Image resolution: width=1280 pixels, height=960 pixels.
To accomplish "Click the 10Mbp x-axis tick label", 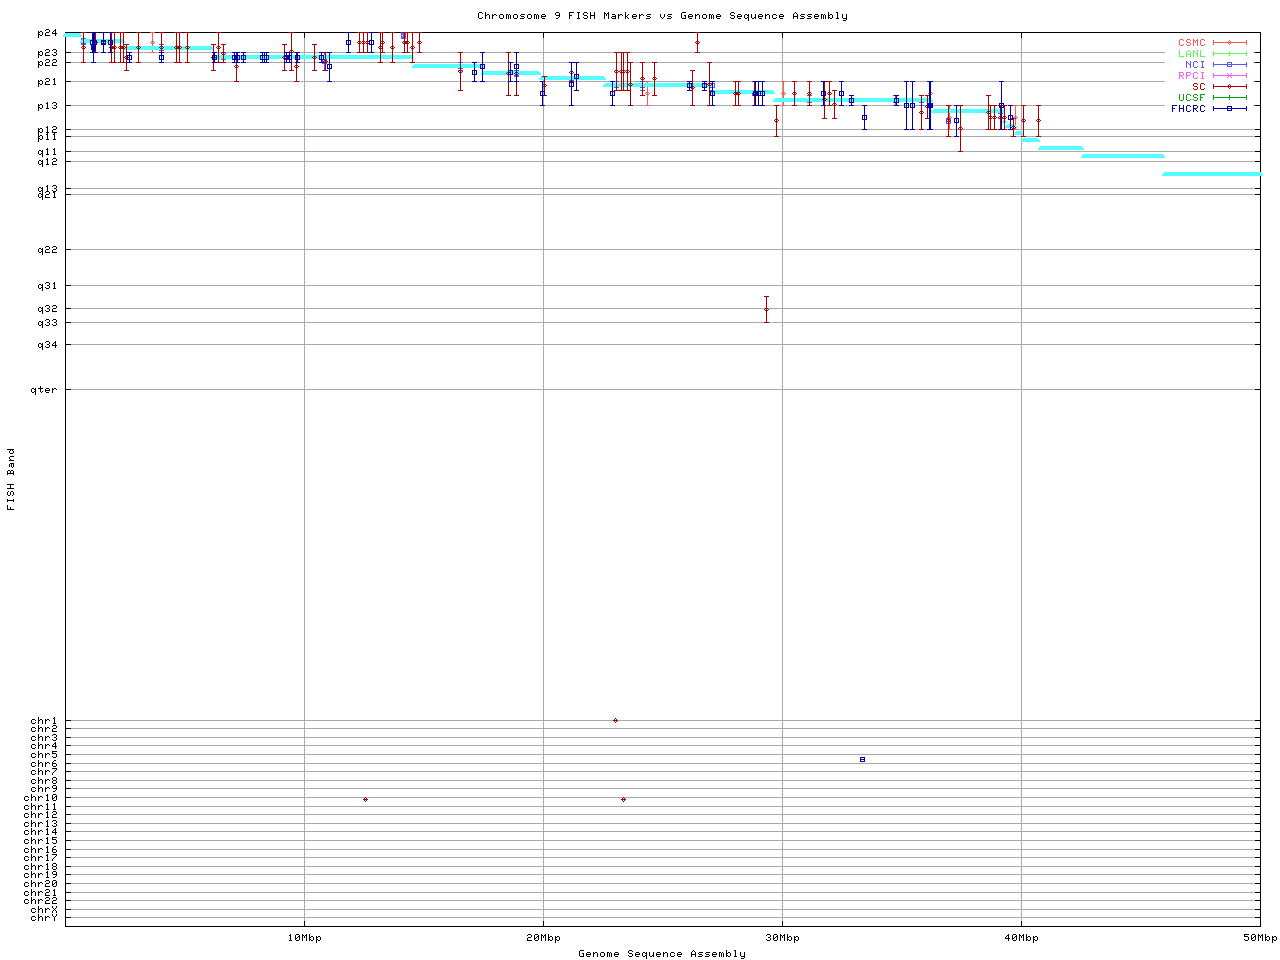I will (x=304, y=938).
